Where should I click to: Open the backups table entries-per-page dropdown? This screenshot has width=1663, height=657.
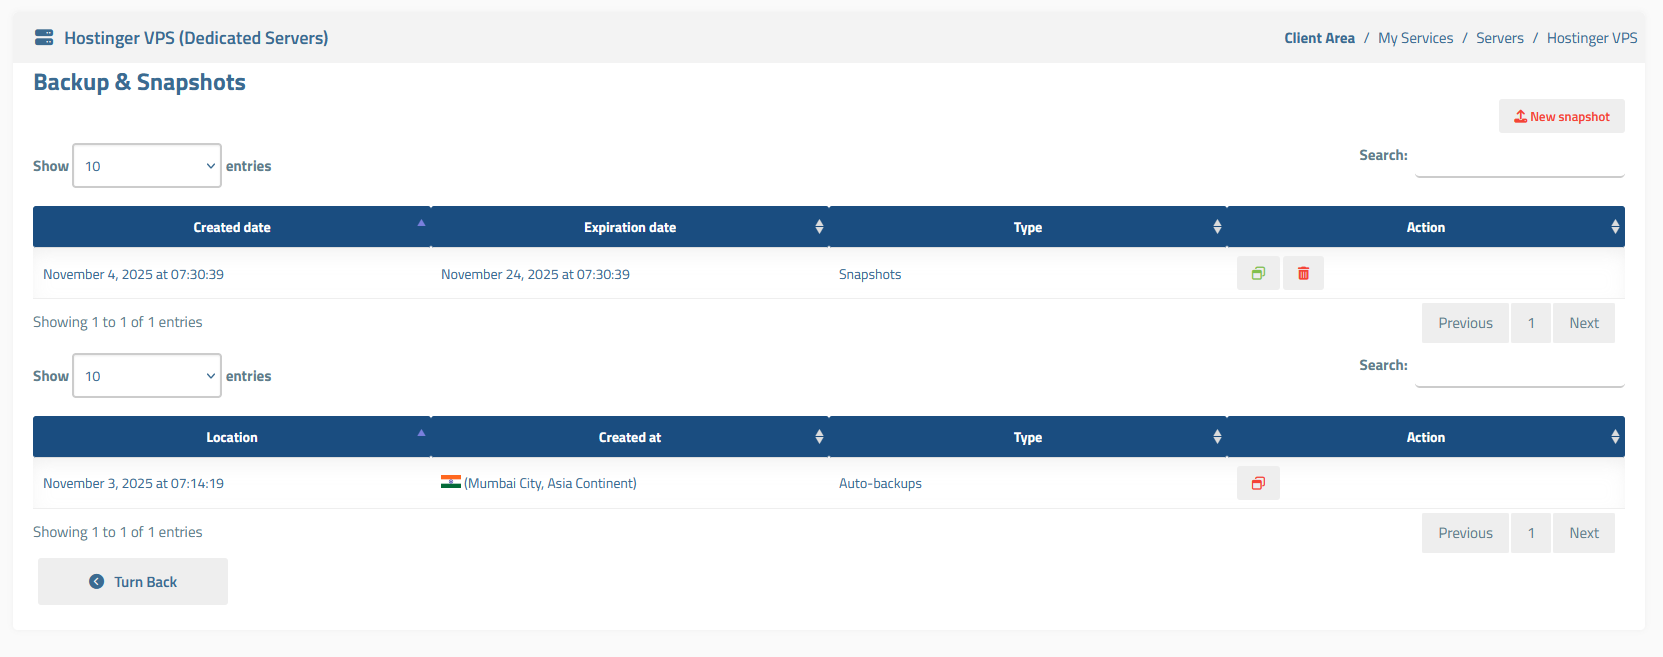pos(147,376)
